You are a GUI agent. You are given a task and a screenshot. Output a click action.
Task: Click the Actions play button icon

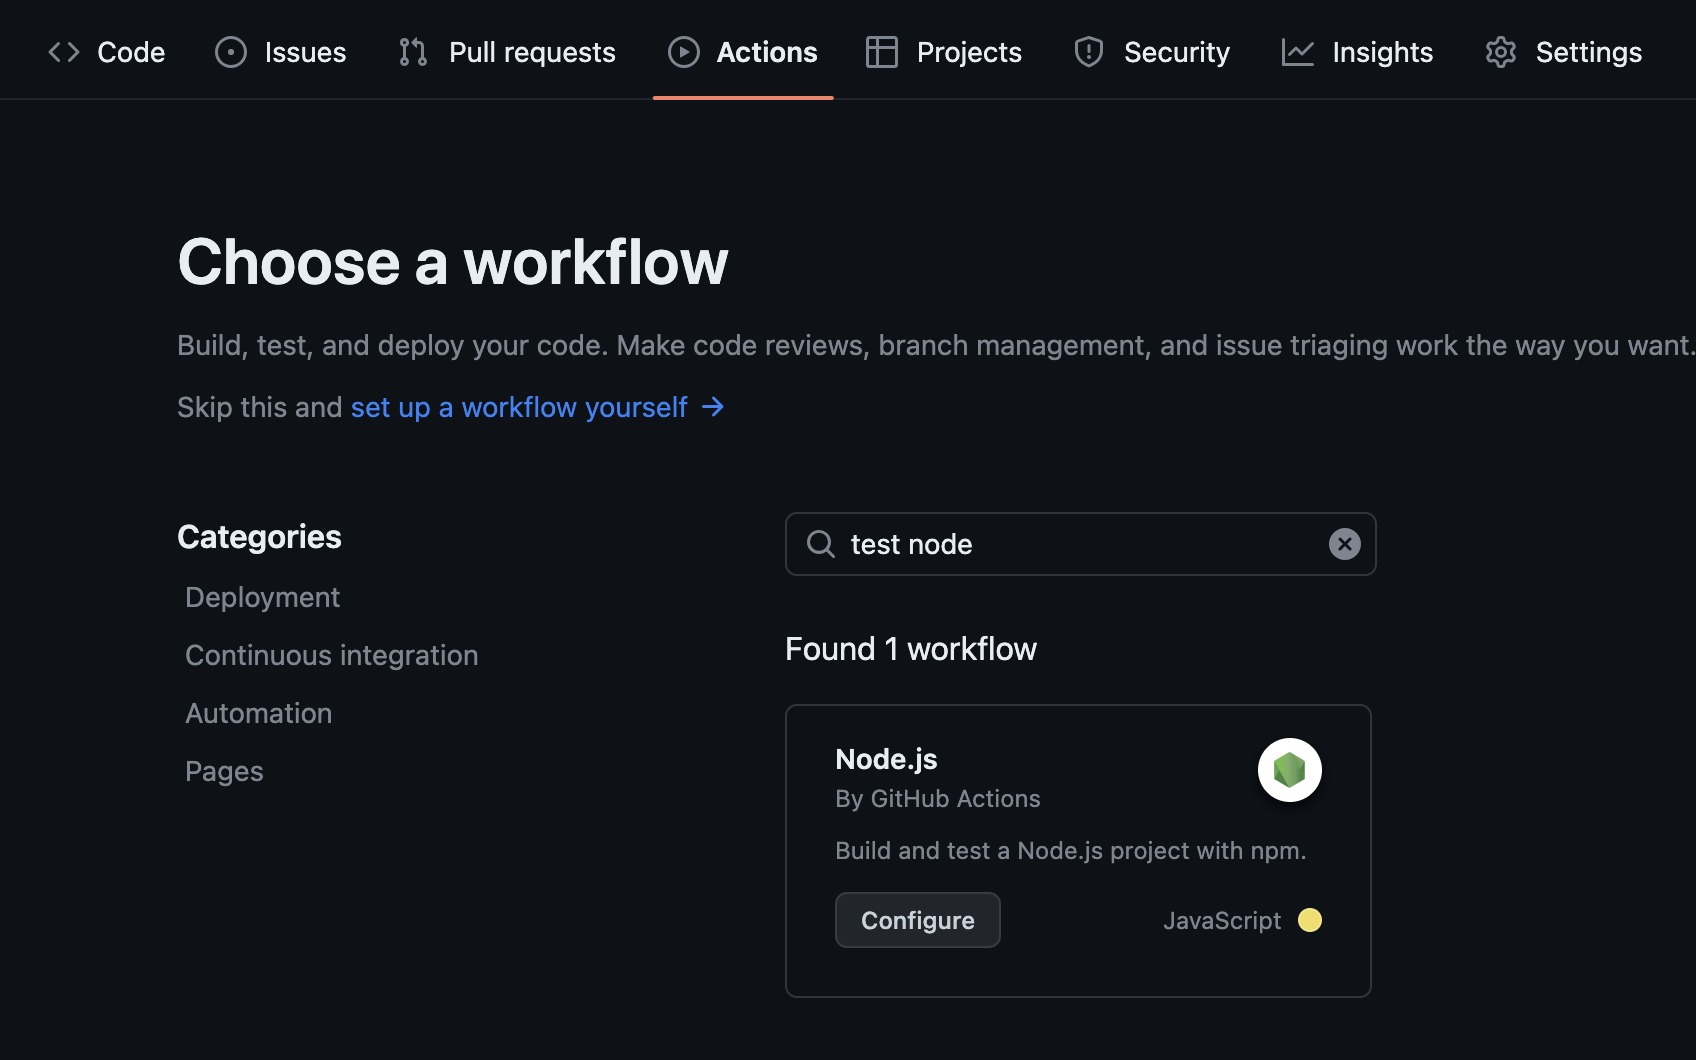[x=684, y=51]
